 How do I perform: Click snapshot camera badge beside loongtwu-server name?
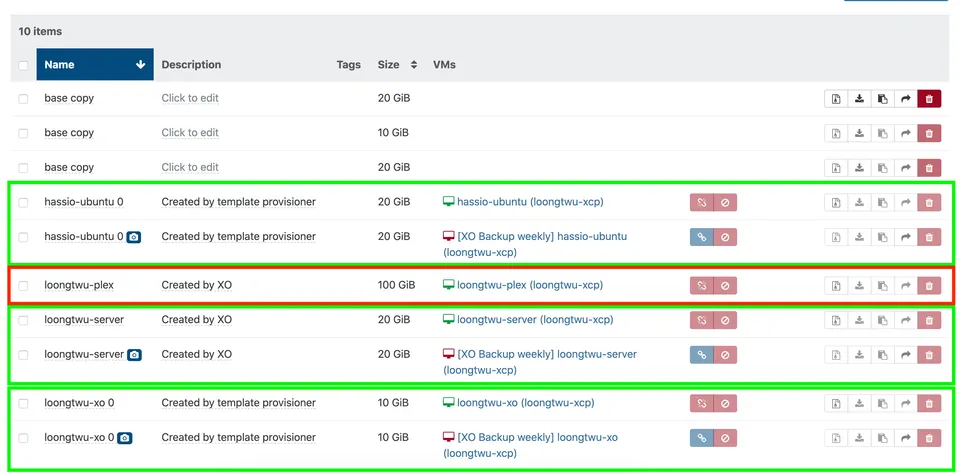pos(134,355)
